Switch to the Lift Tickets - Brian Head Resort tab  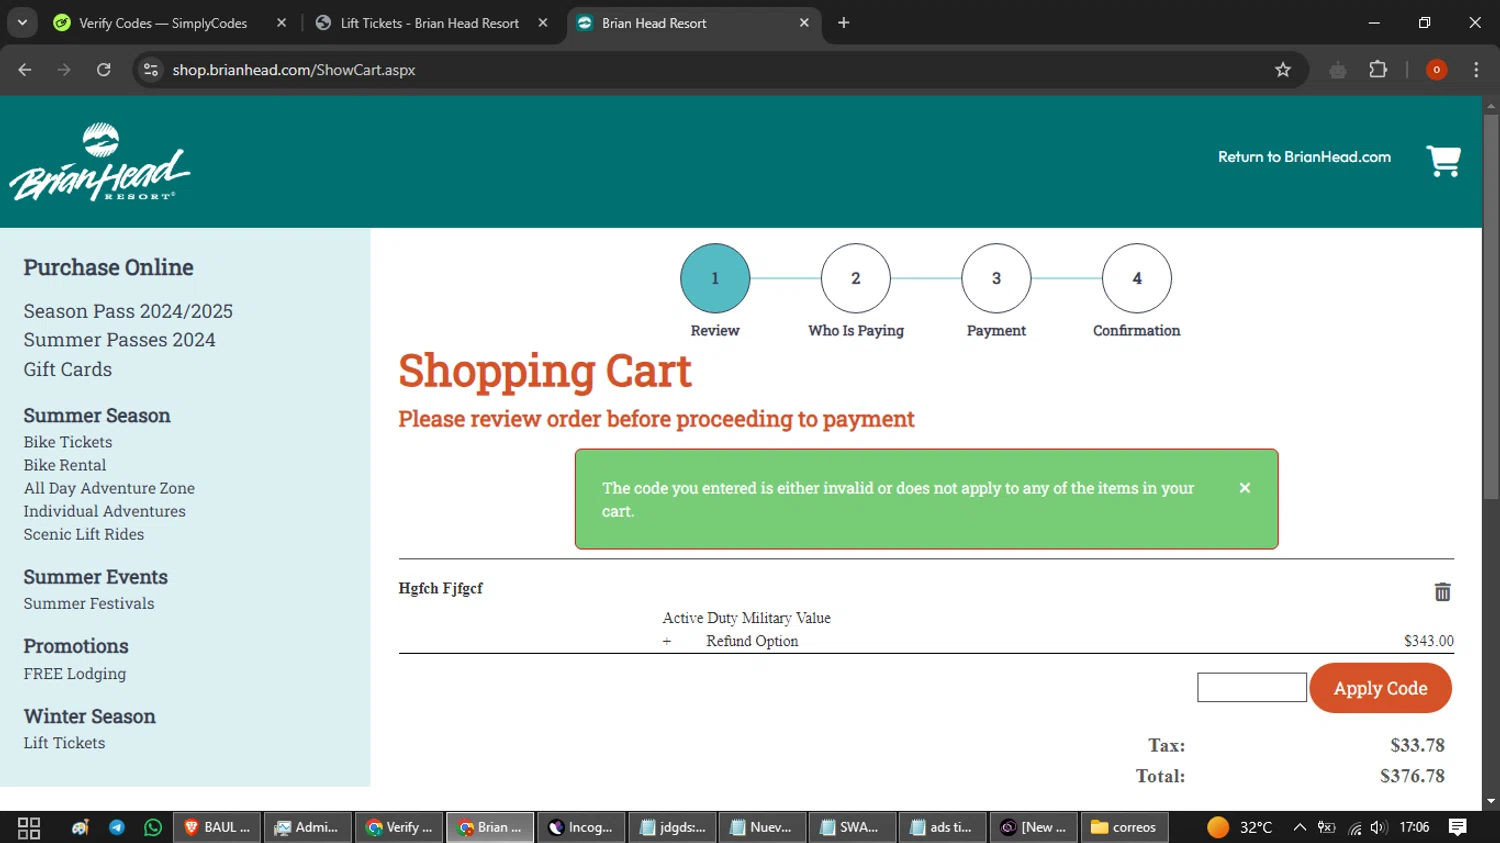coord(430,23)
